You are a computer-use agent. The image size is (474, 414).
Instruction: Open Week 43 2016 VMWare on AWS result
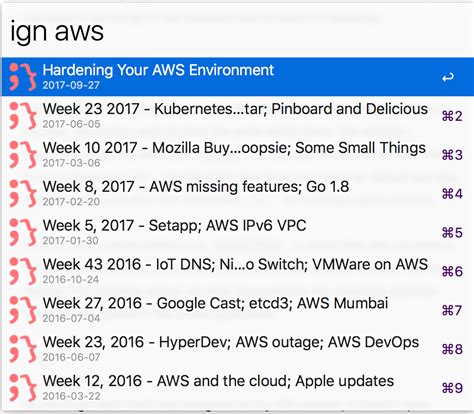[x=237, y=271]
